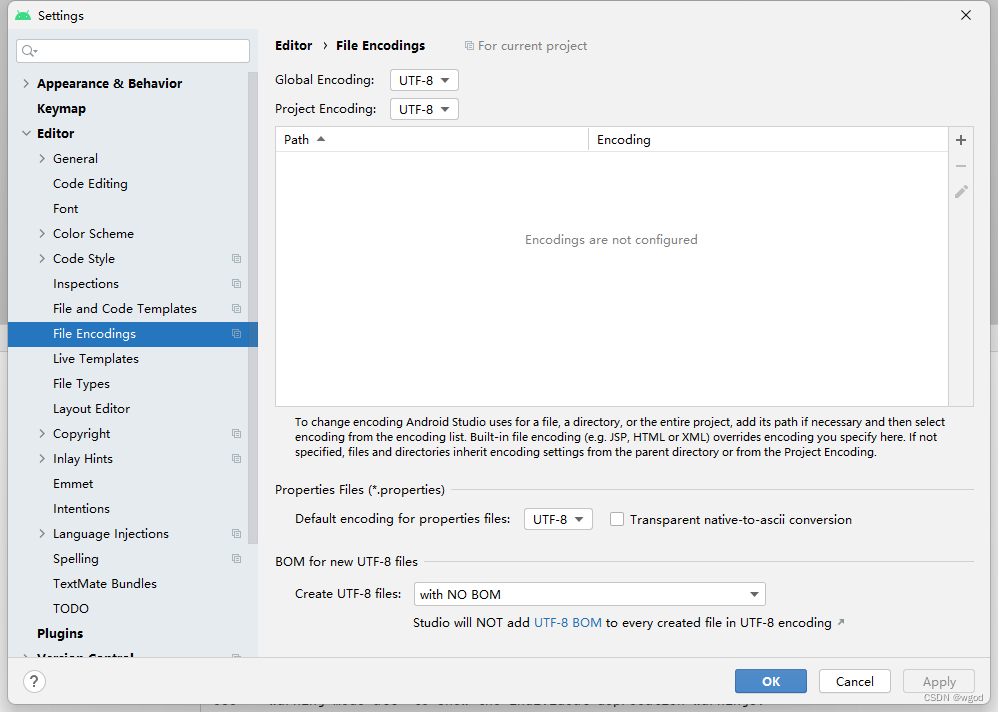The width and height of the screenshot is (998, 712).
Task: Open the Create UTF-8 files dropdown
Action: (x=589, y=594)
